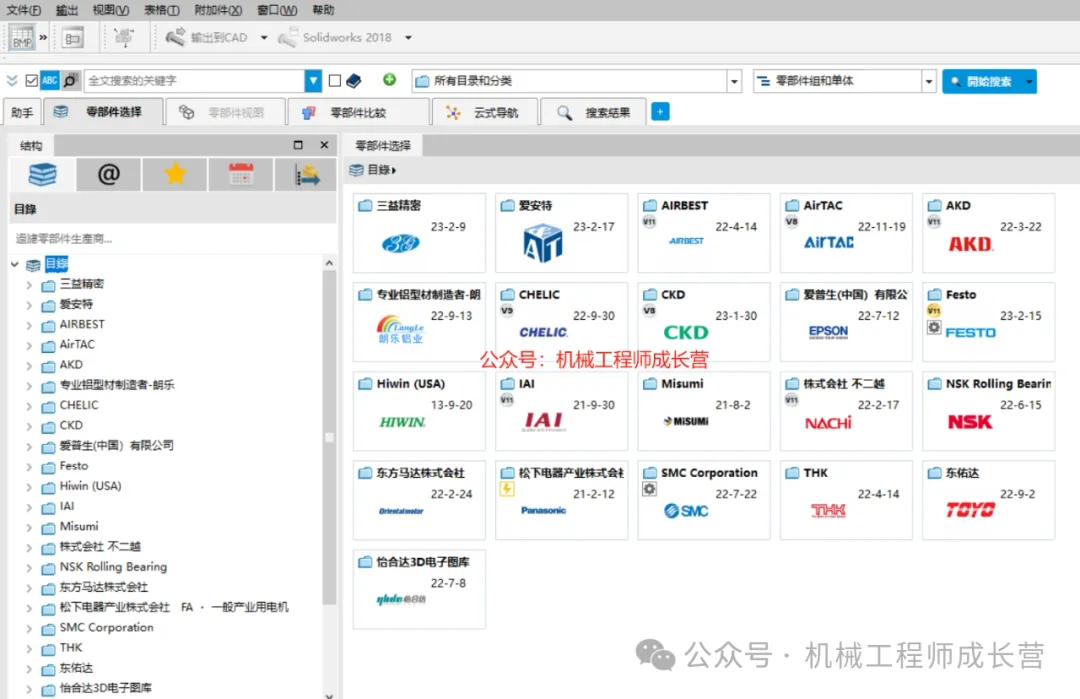
Task: Open the AKD catalog card
Action: click(988, 233)
